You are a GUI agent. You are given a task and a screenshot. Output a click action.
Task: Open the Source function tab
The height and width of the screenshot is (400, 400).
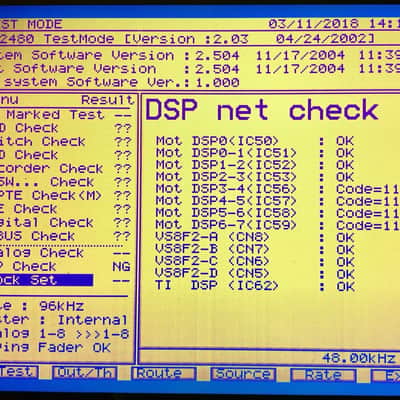243,374
